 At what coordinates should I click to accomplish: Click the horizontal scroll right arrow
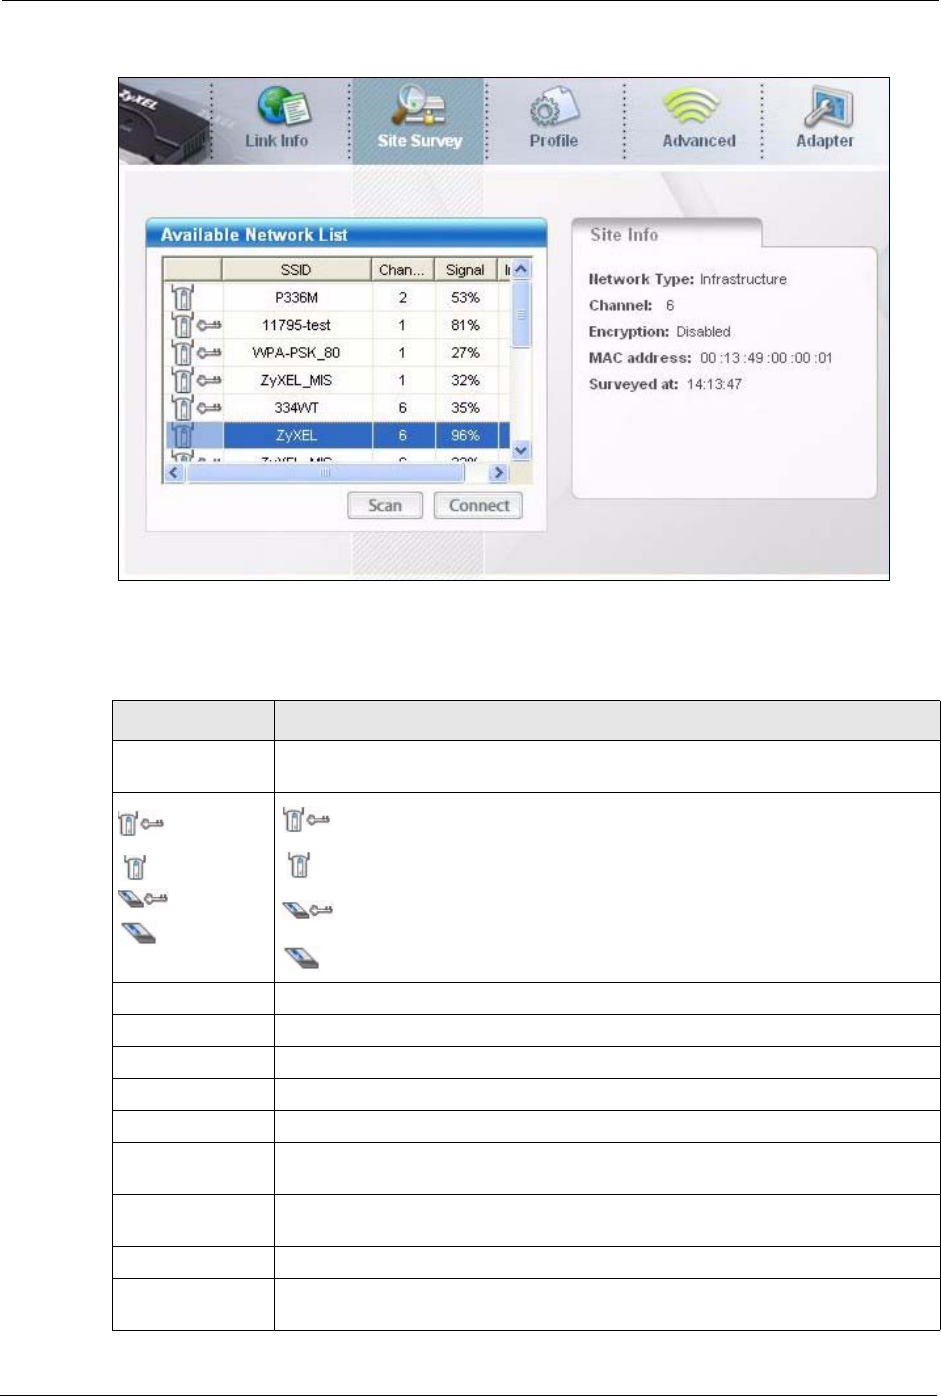coord(498,472)
